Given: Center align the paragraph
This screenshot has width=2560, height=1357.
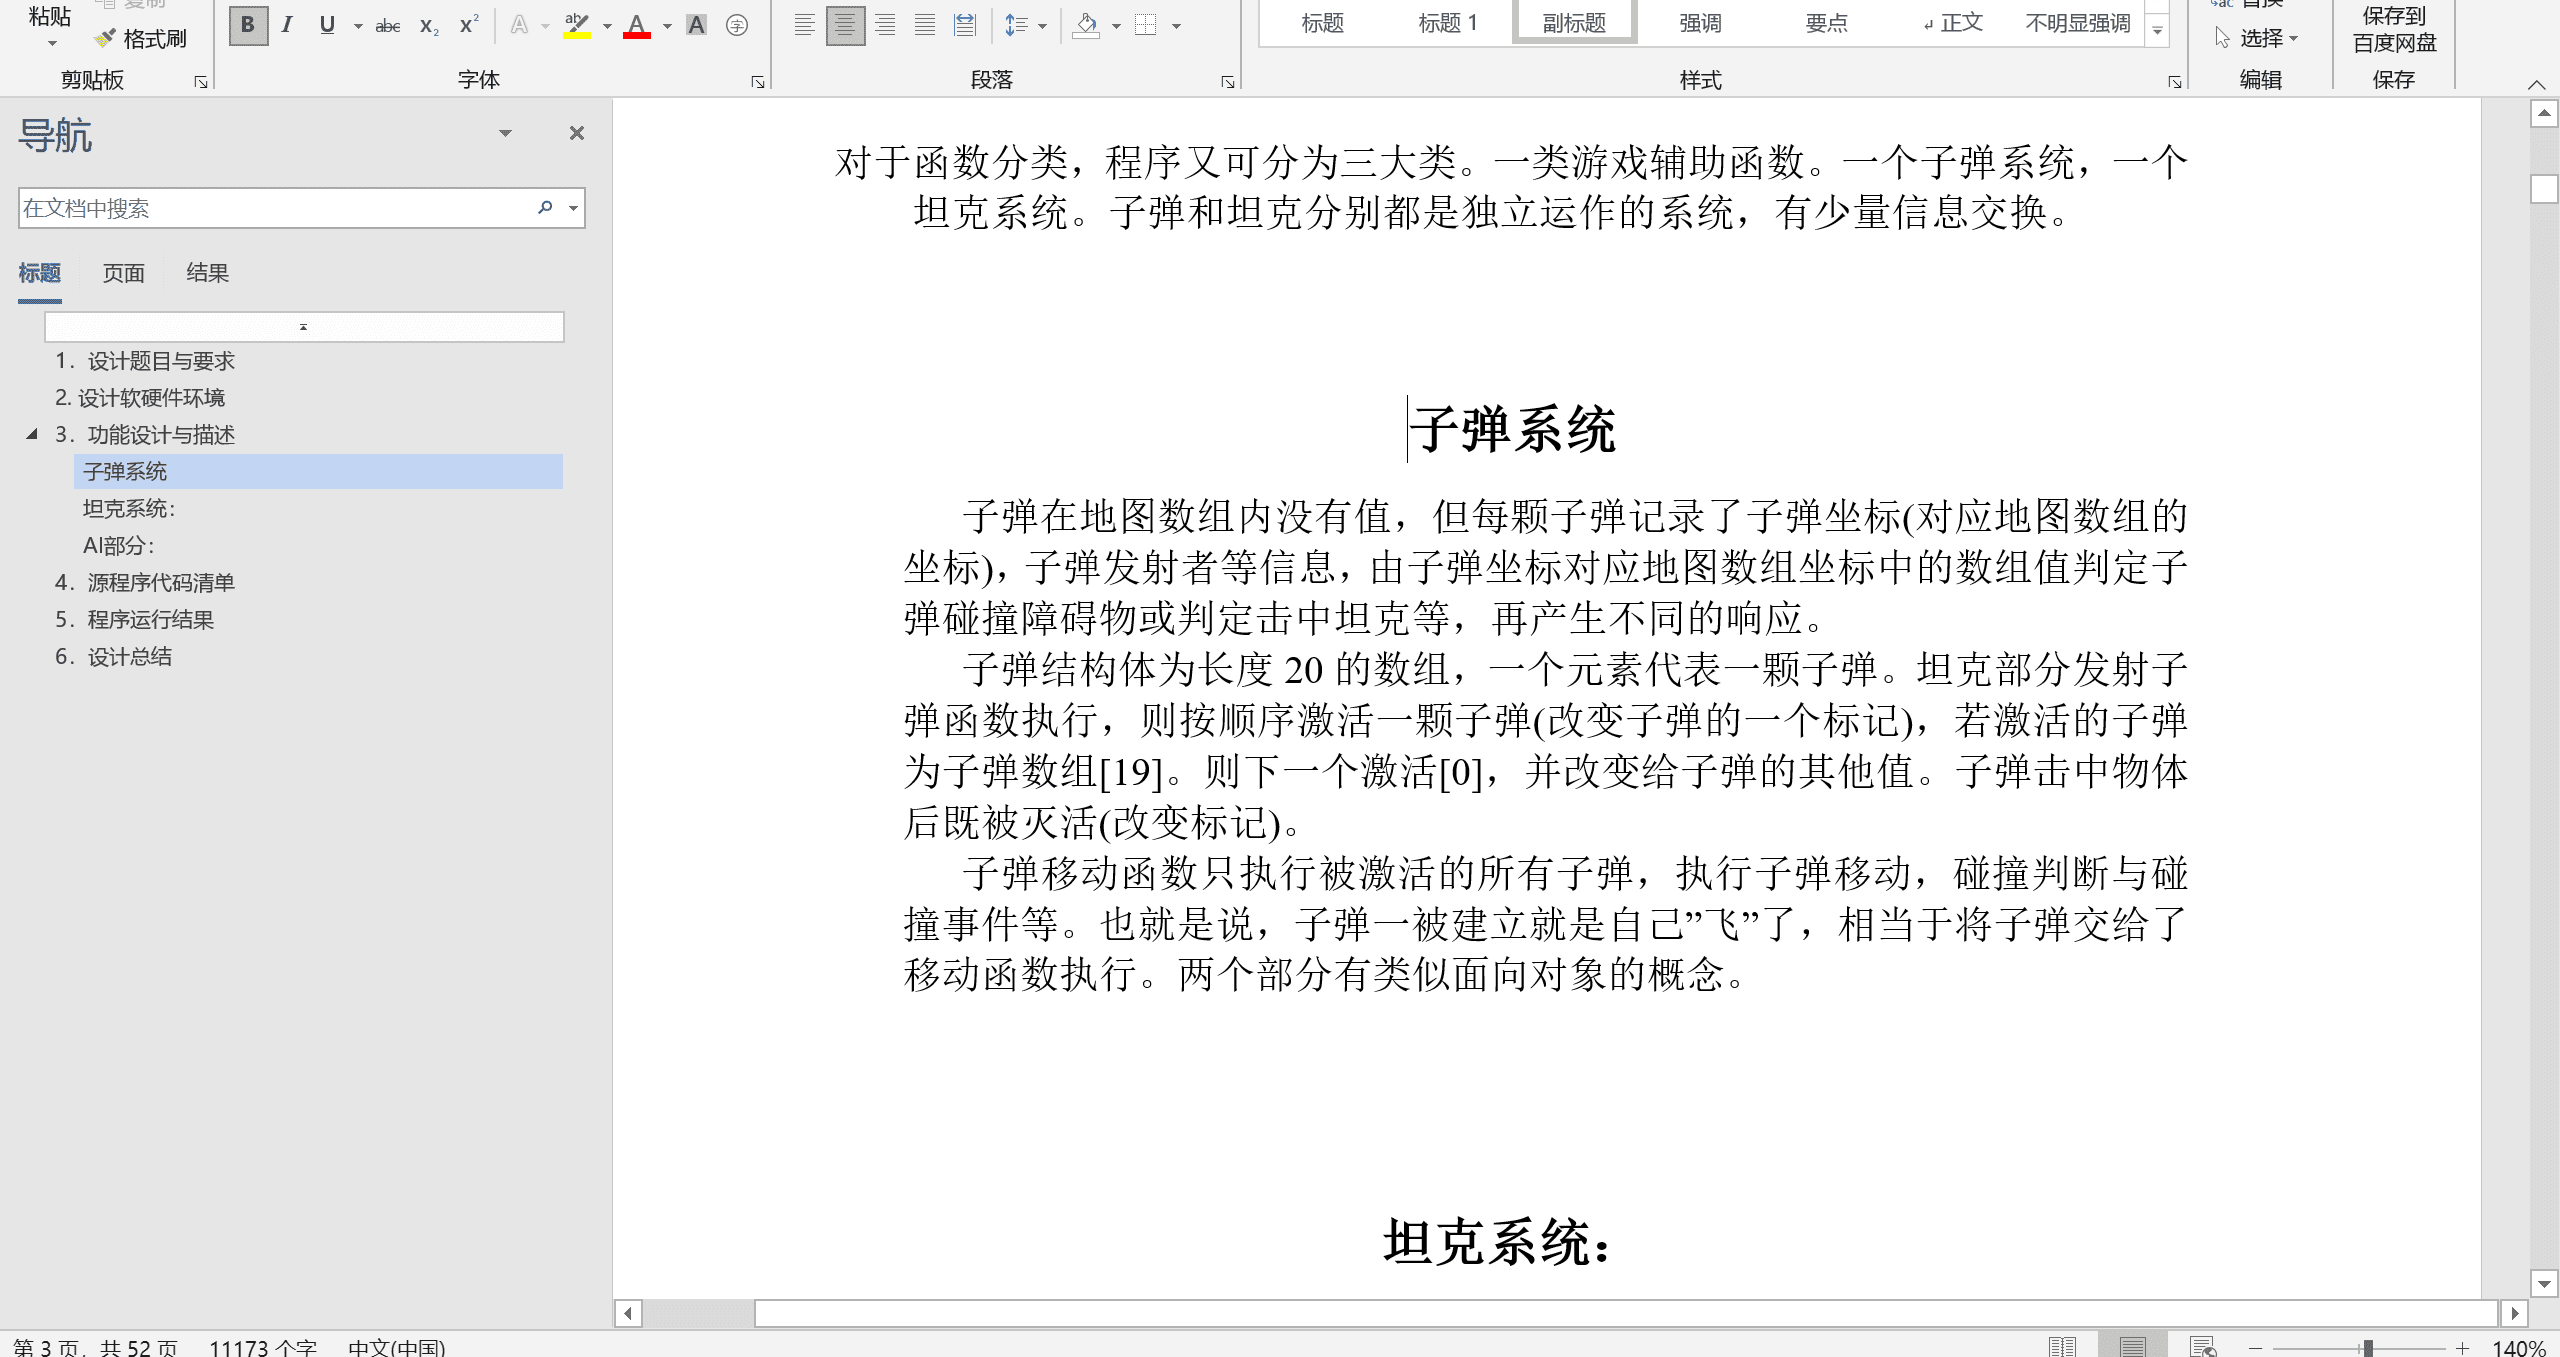Looking at the screenshot, I should pyautogui.click(x=845, y=25).
